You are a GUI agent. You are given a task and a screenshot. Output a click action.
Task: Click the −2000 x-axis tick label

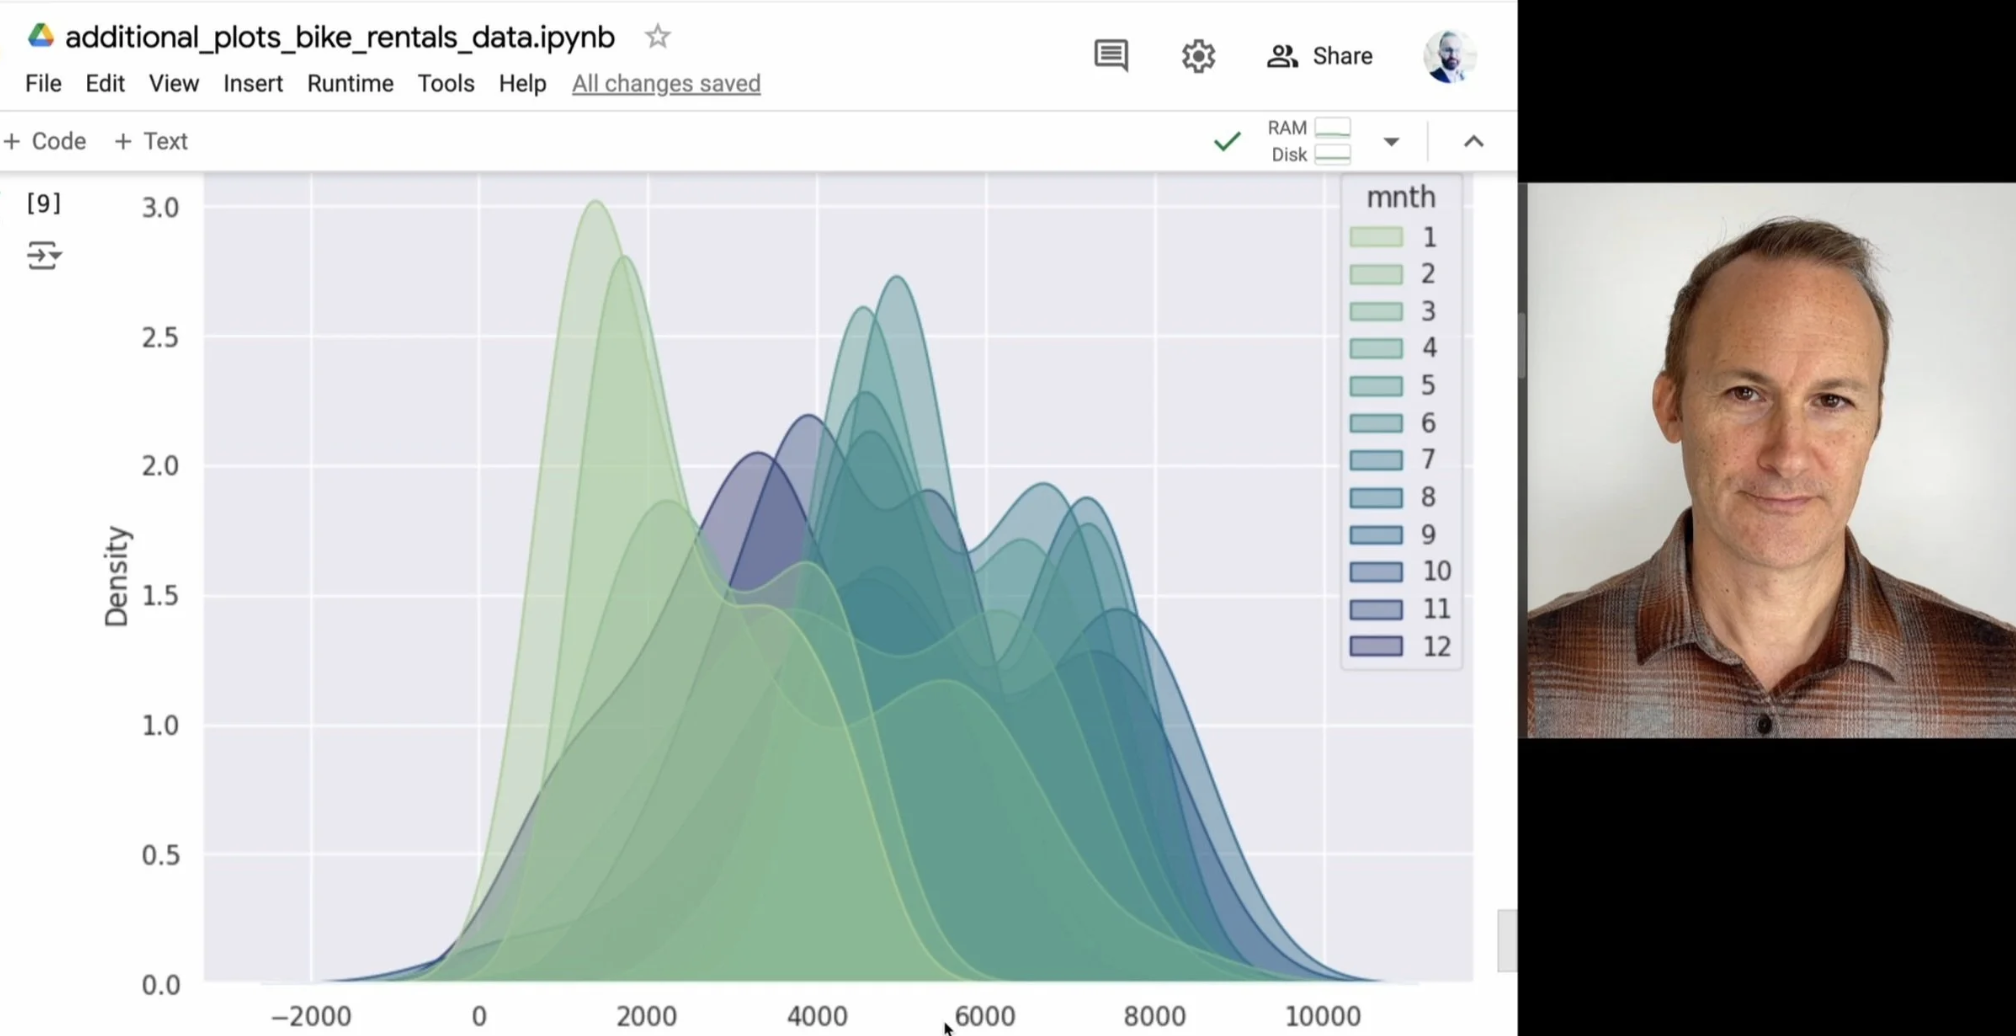(311, 1017)
